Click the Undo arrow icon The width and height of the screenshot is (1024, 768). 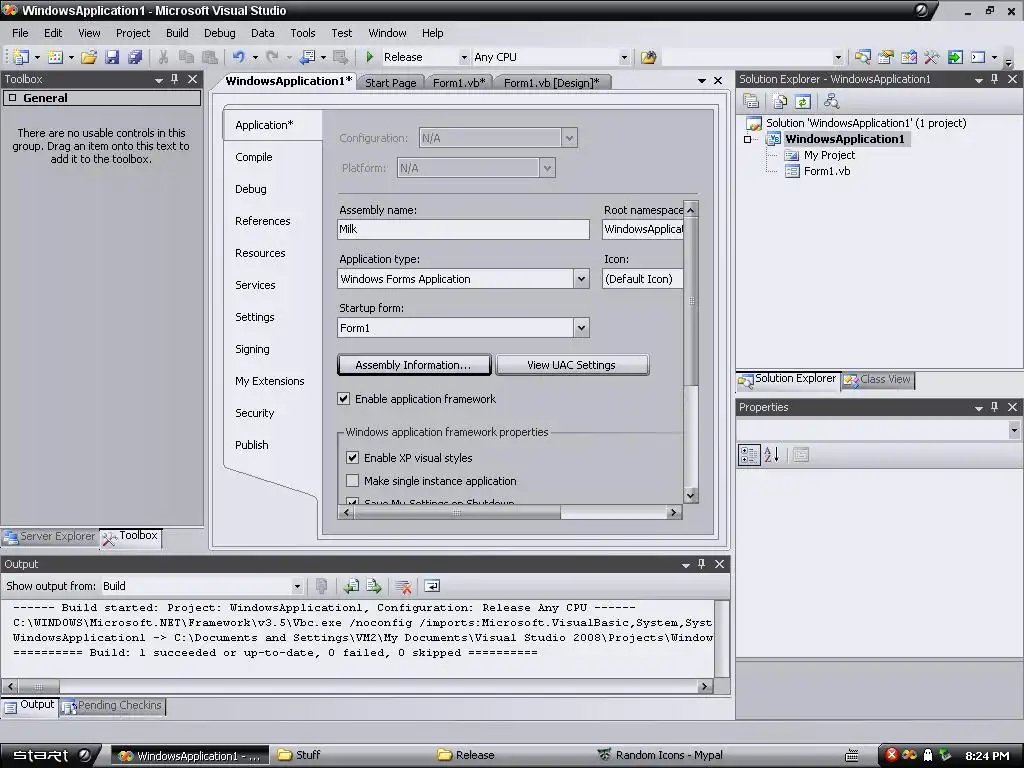pos(239,57)
